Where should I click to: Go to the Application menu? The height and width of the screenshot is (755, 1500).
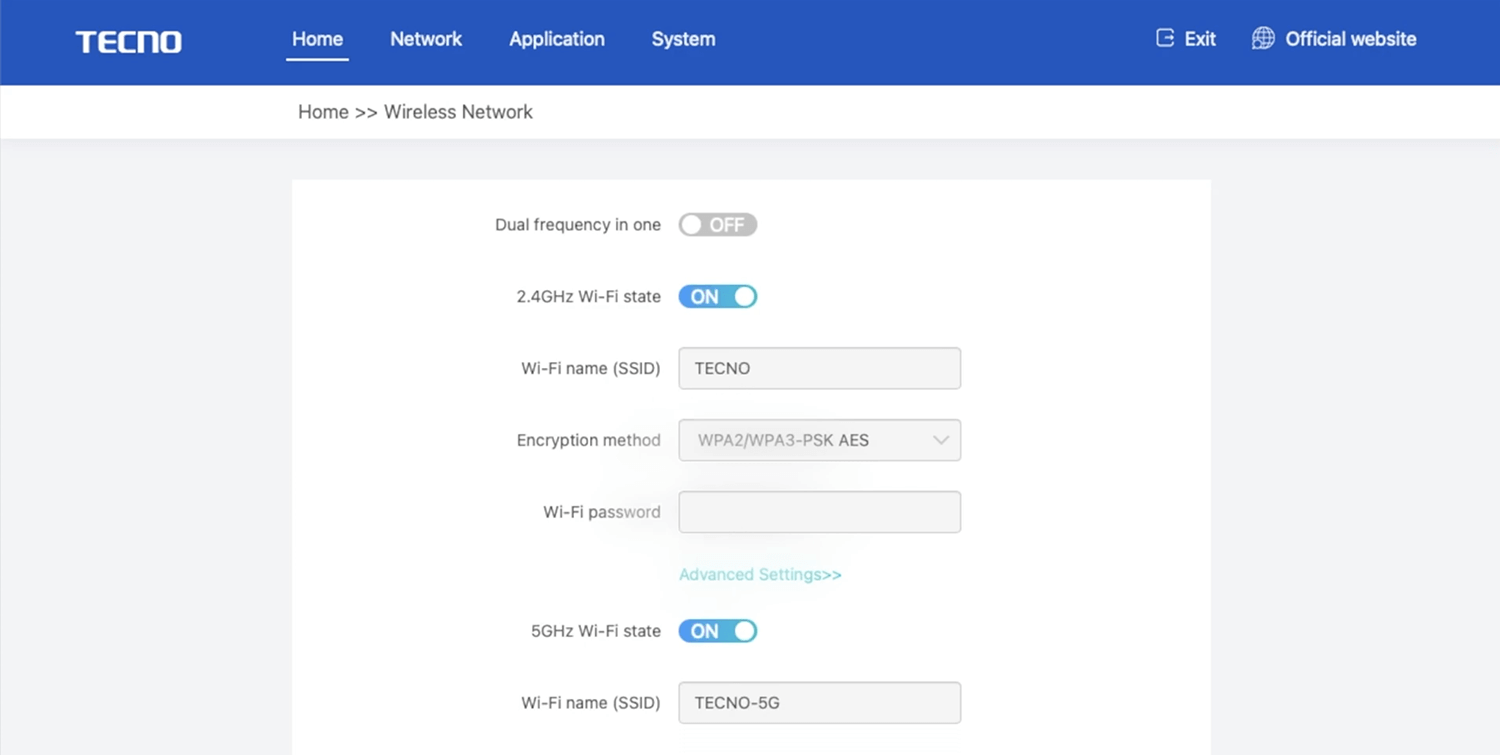pyautogui.click(x=556, y=39)
